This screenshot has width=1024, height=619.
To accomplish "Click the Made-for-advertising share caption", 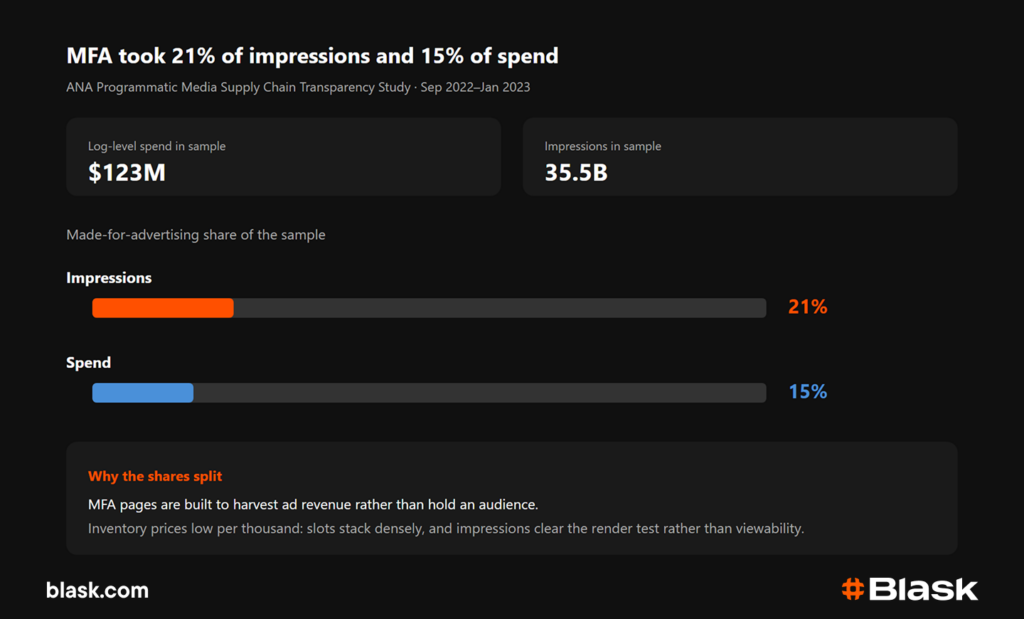I will click(195, 234).
